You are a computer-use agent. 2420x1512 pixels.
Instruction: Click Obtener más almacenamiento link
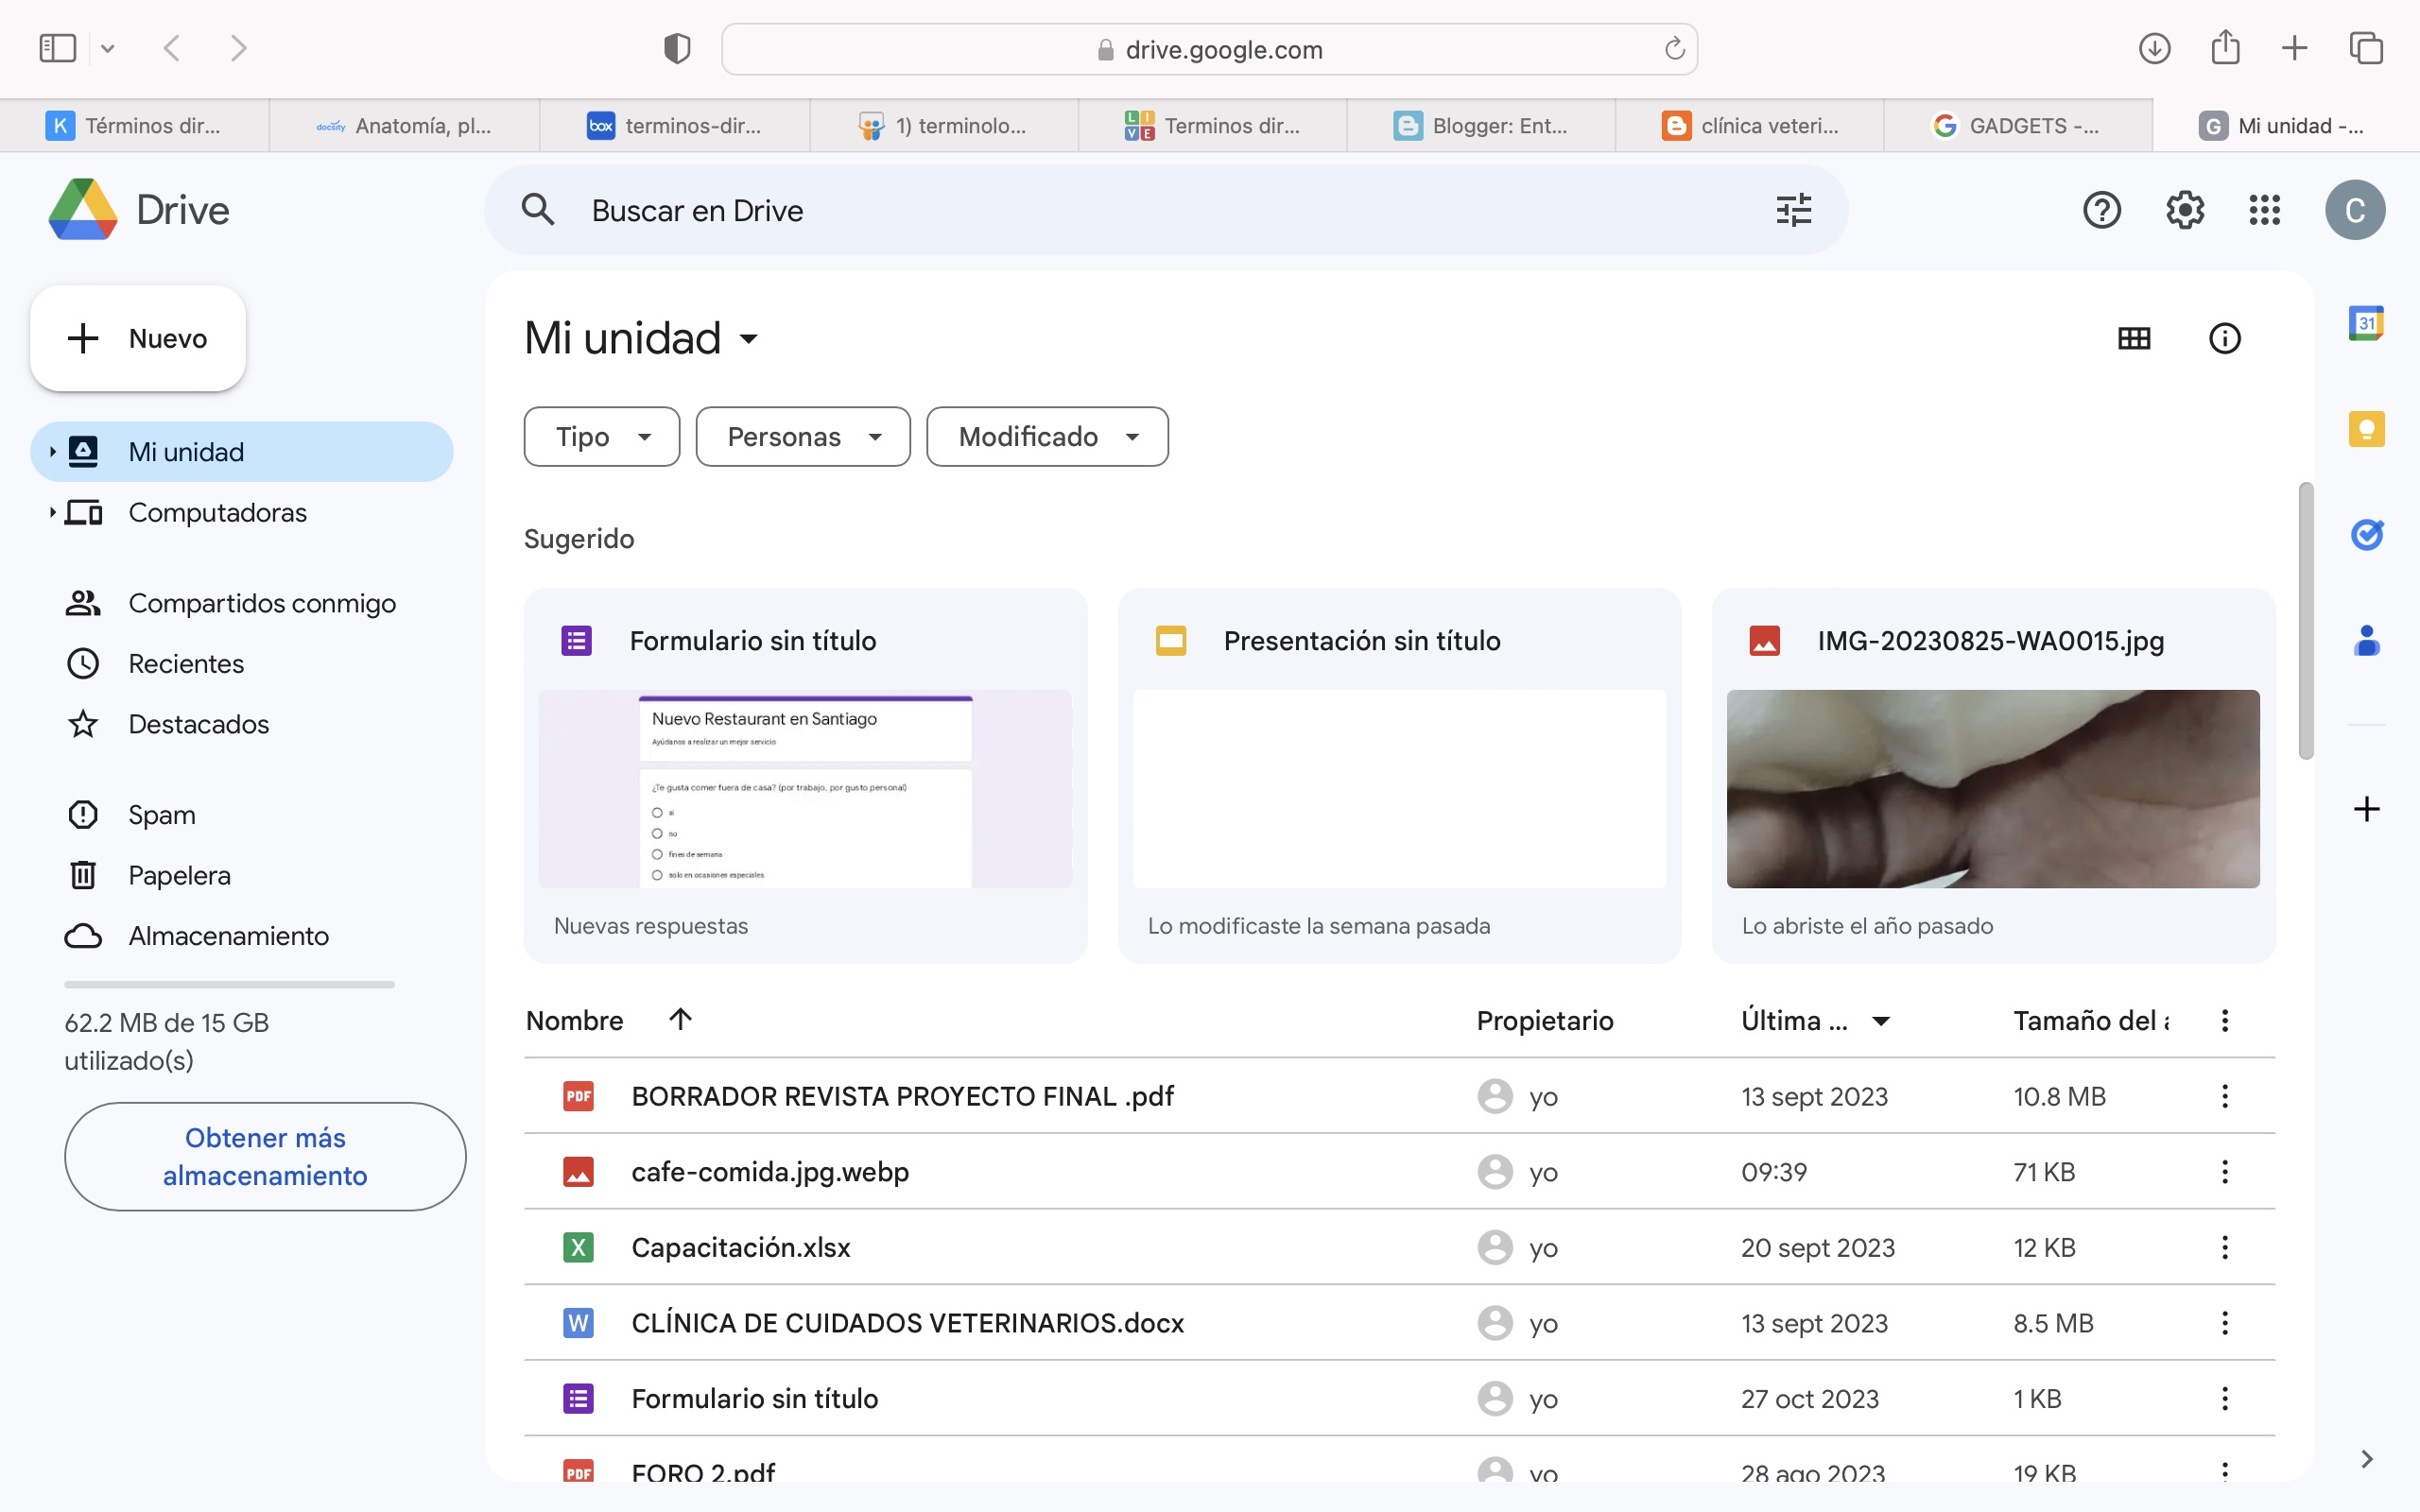coord(265,1156)
